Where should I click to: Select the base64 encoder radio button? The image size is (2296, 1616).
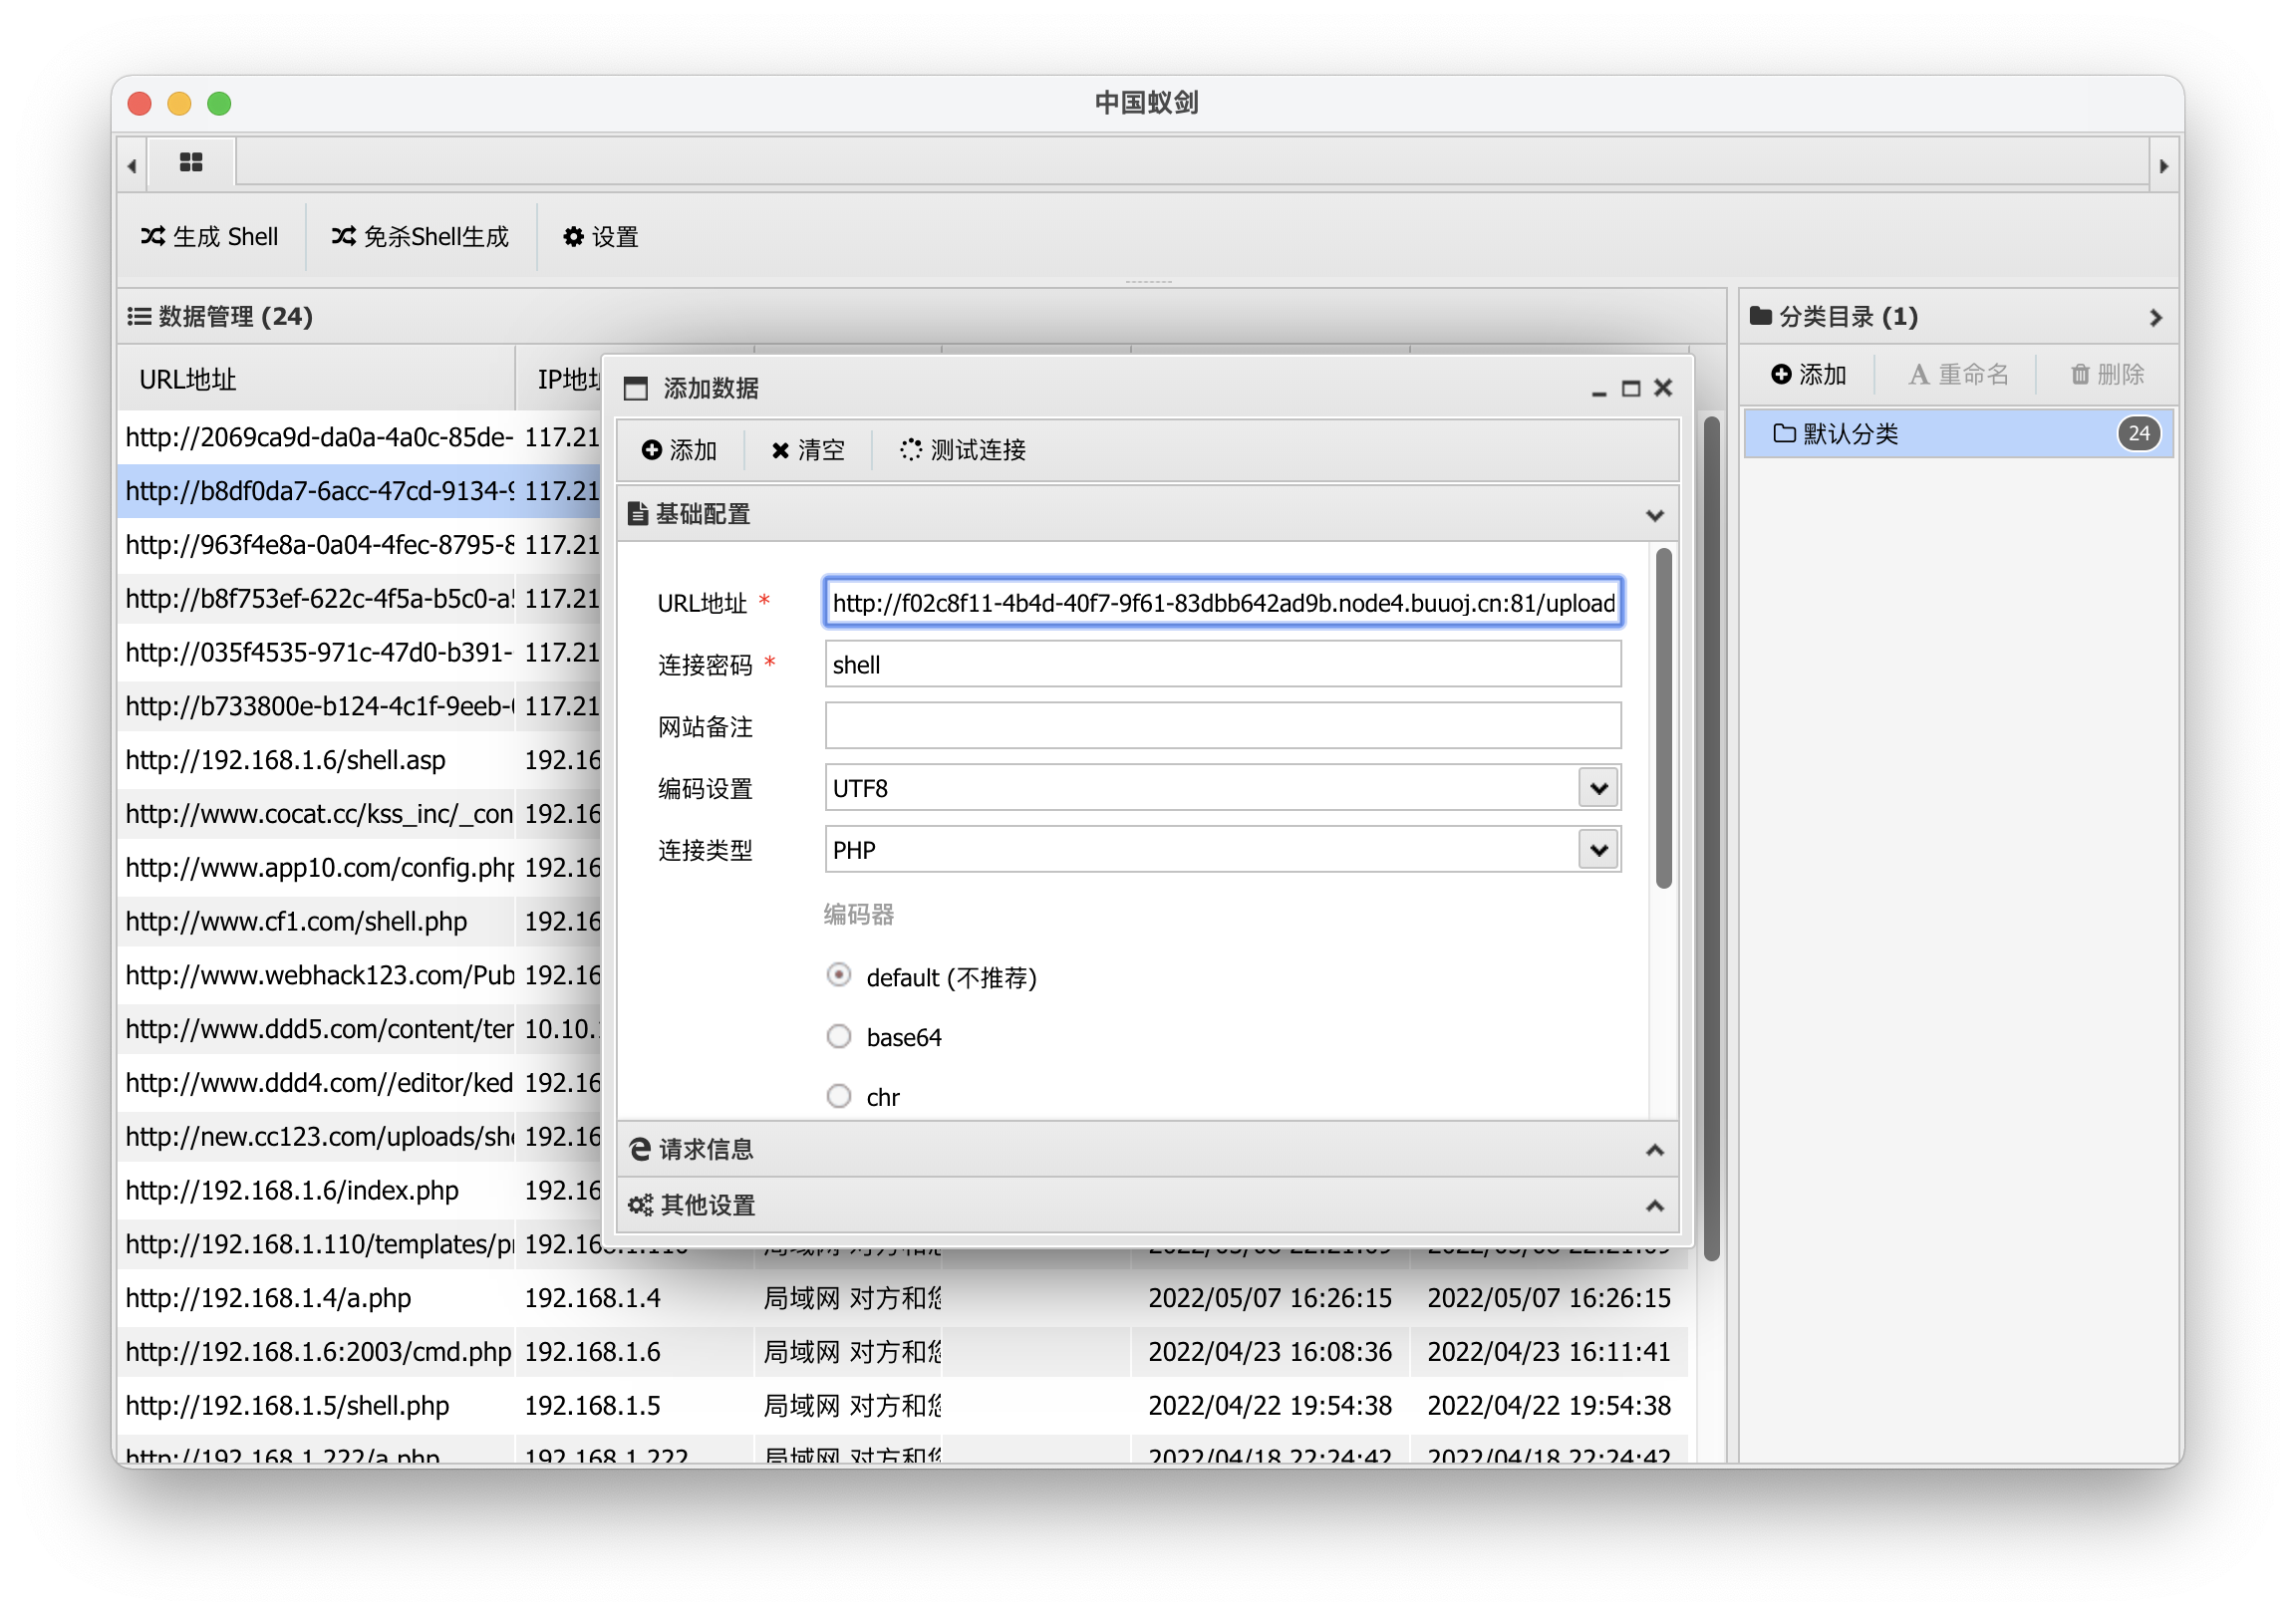839,1037
